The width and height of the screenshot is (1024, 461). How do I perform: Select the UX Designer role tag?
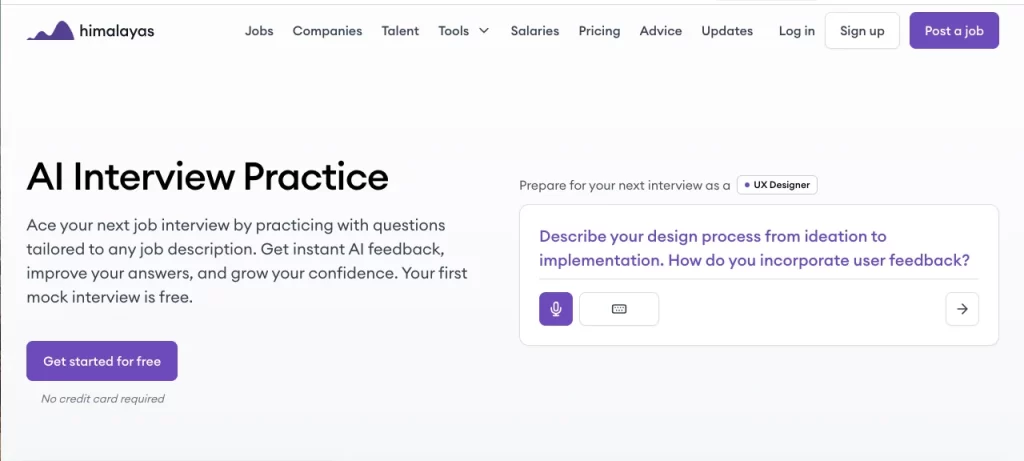pos(777,185)
